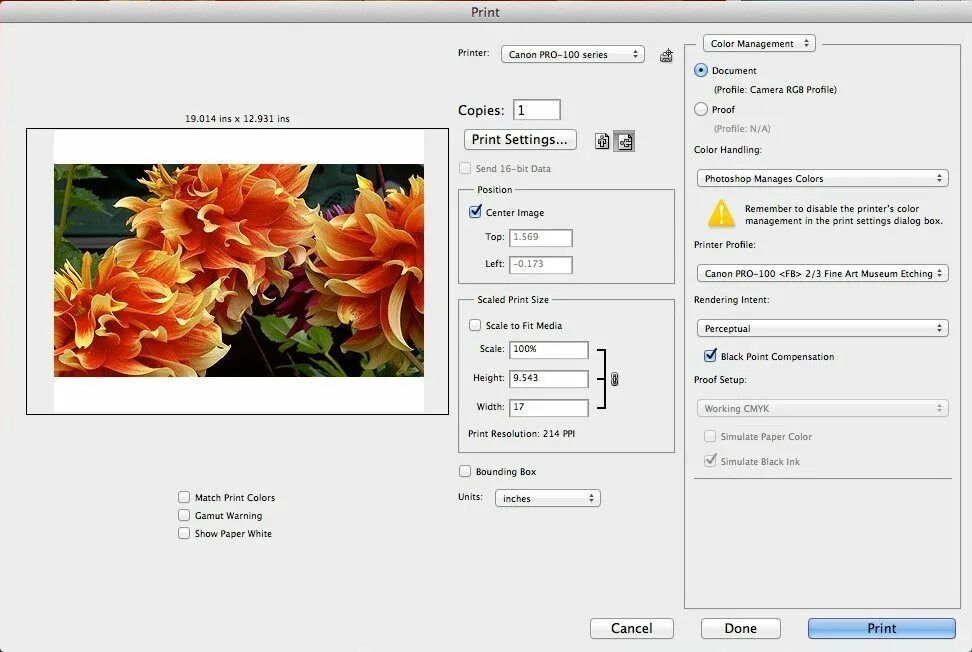The height and width of the screenshot is (652, 972).
Task: Click the Height input field
Action: click(549, 379)
